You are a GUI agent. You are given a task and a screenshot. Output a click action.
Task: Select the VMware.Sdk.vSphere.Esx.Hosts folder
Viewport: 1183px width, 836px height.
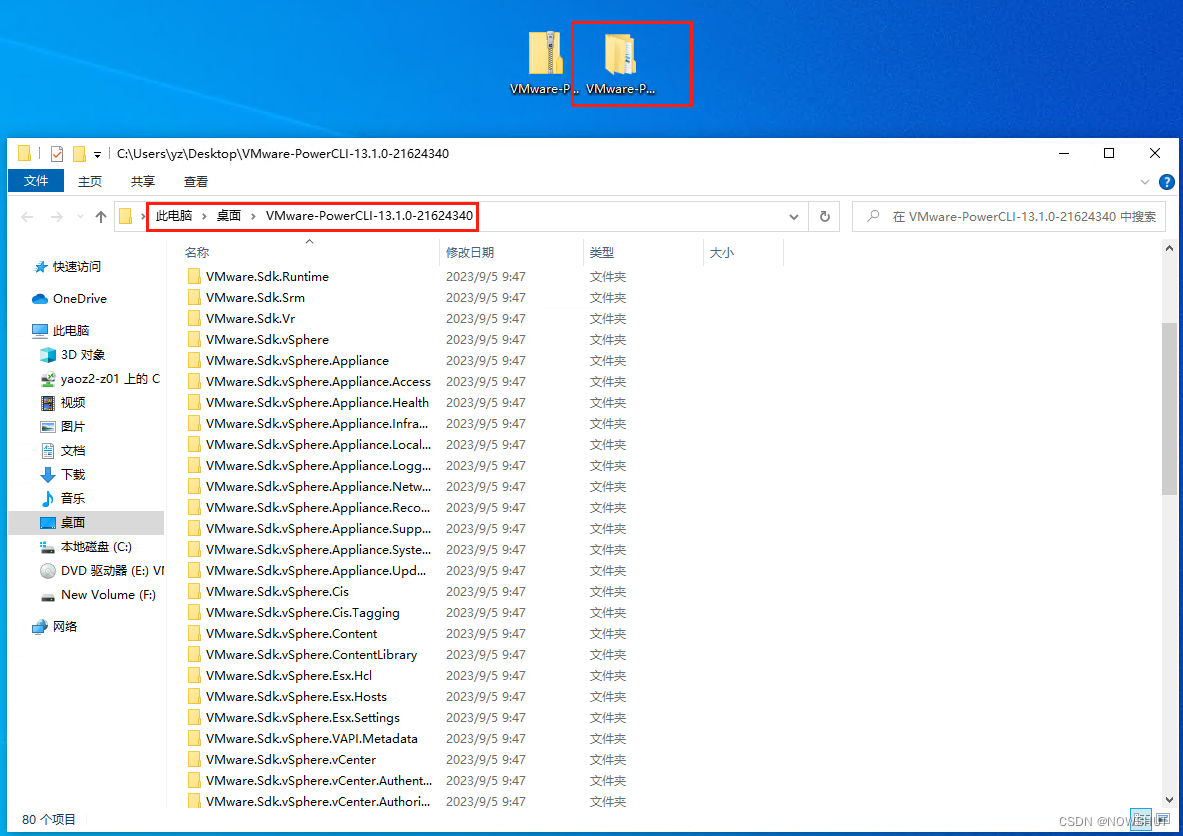point(296,697)
